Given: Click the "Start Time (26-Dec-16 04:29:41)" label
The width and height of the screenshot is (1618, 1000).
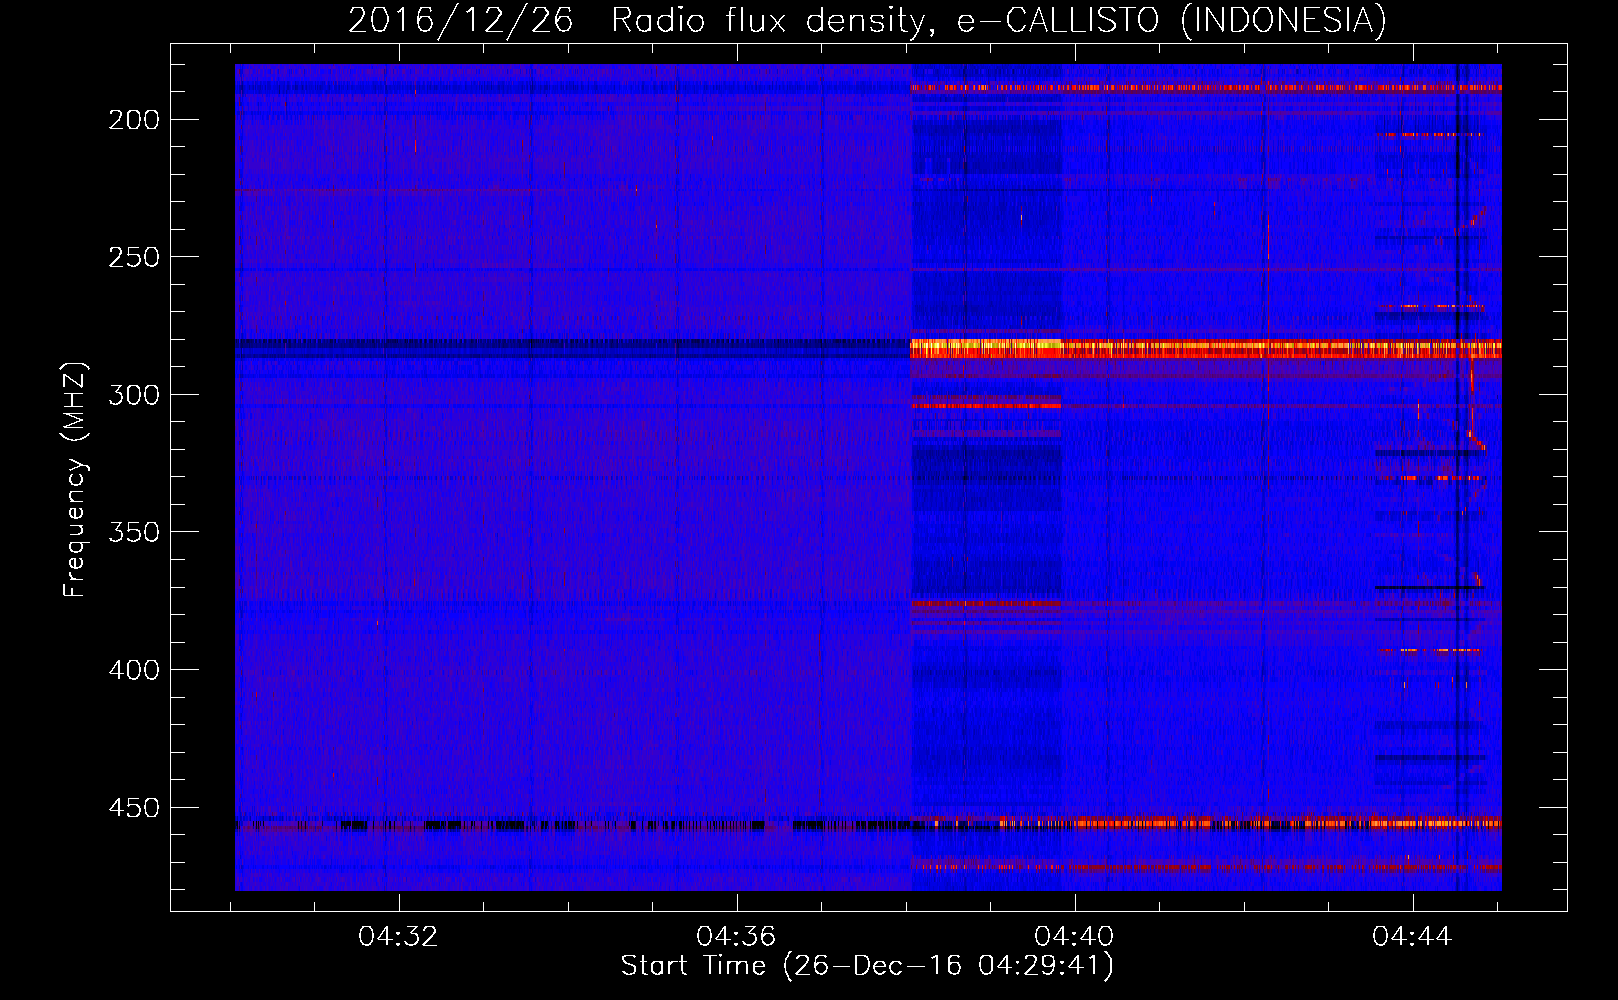Looking at the screenshot, I should pyautogui.click(x=867, y=966).
